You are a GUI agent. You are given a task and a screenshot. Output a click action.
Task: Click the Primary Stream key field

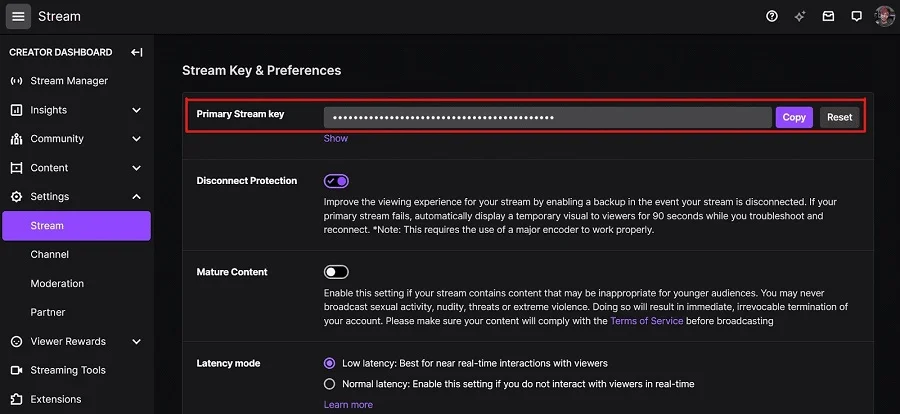click(547, 117)
